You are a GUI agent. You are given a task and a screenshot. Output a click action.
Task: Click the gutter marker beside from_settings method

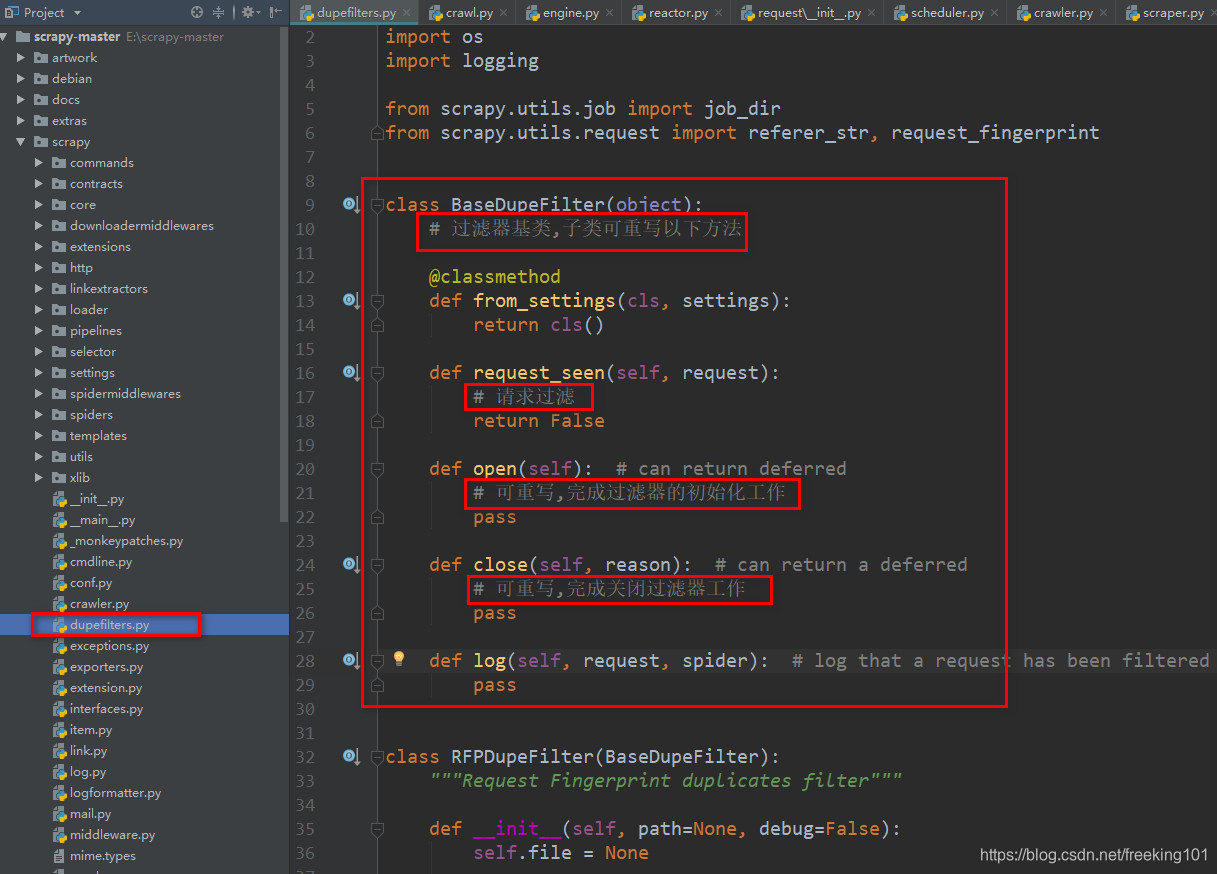[x=350, y=300]
